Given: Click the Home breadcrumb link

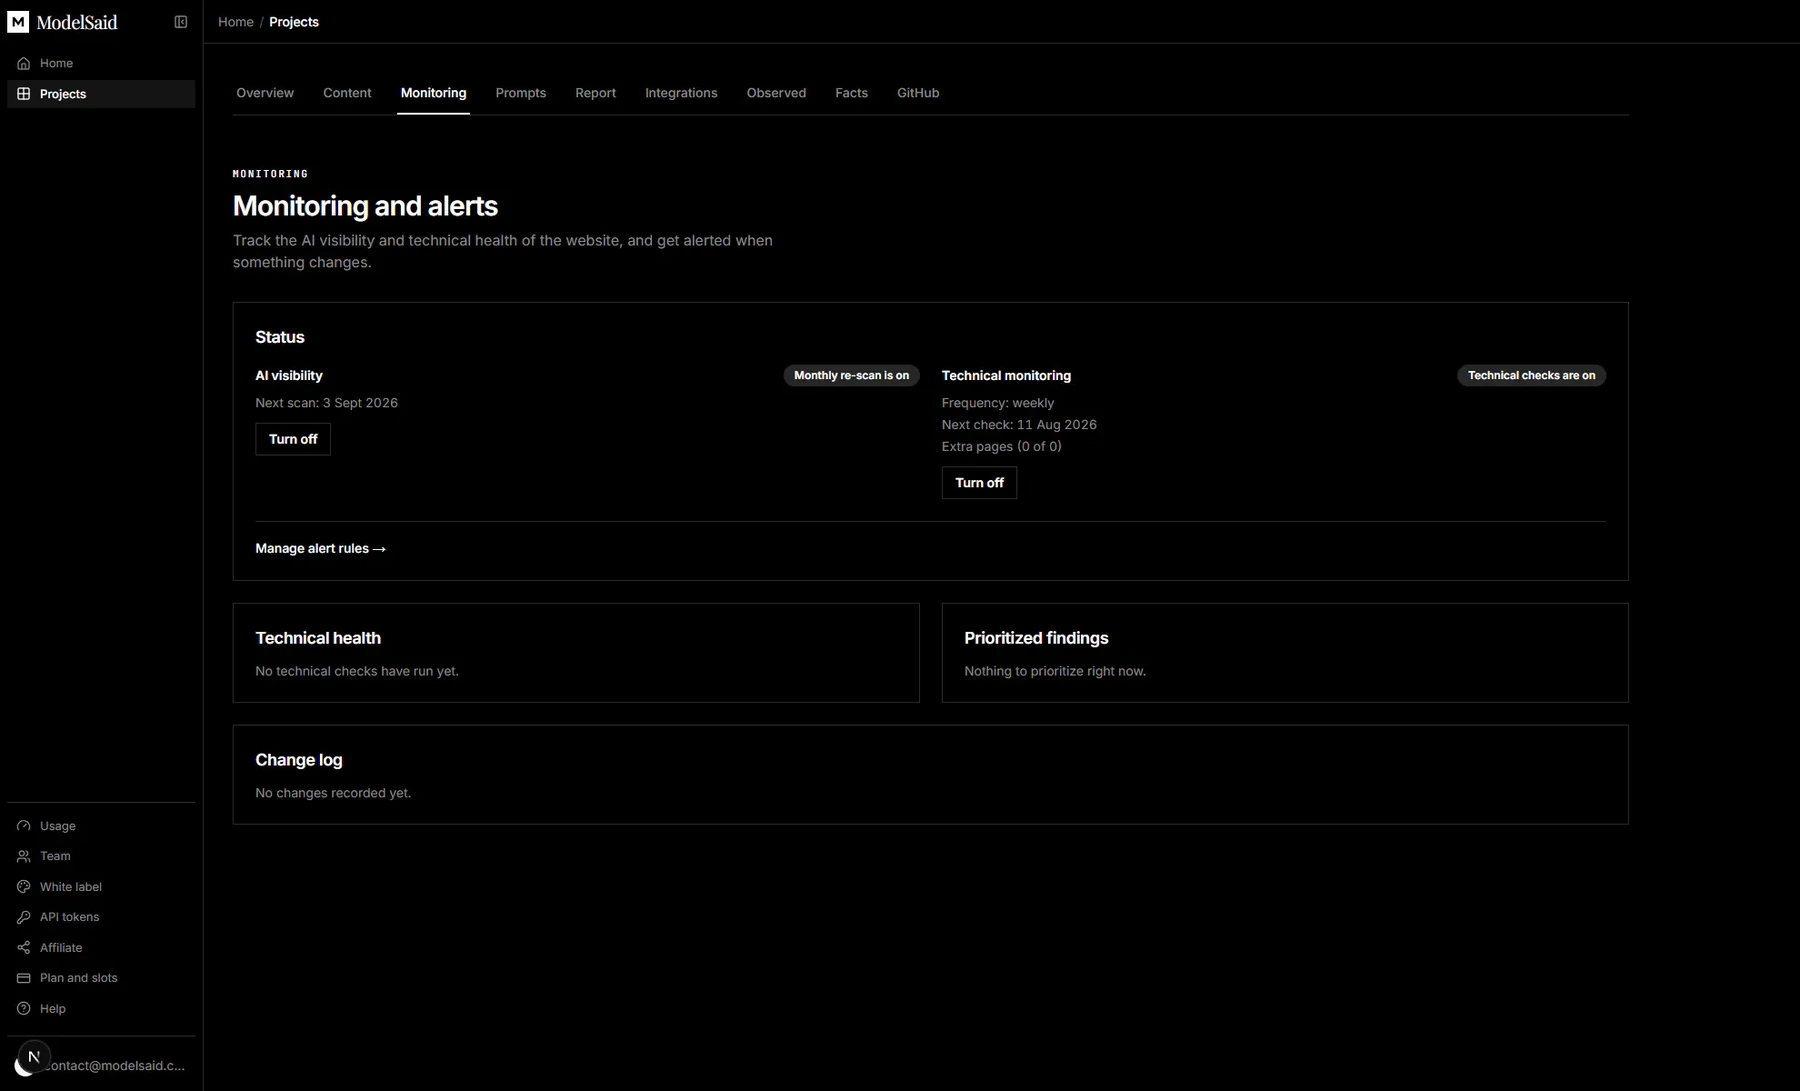Looking at the screenshot, I should 236,22.
